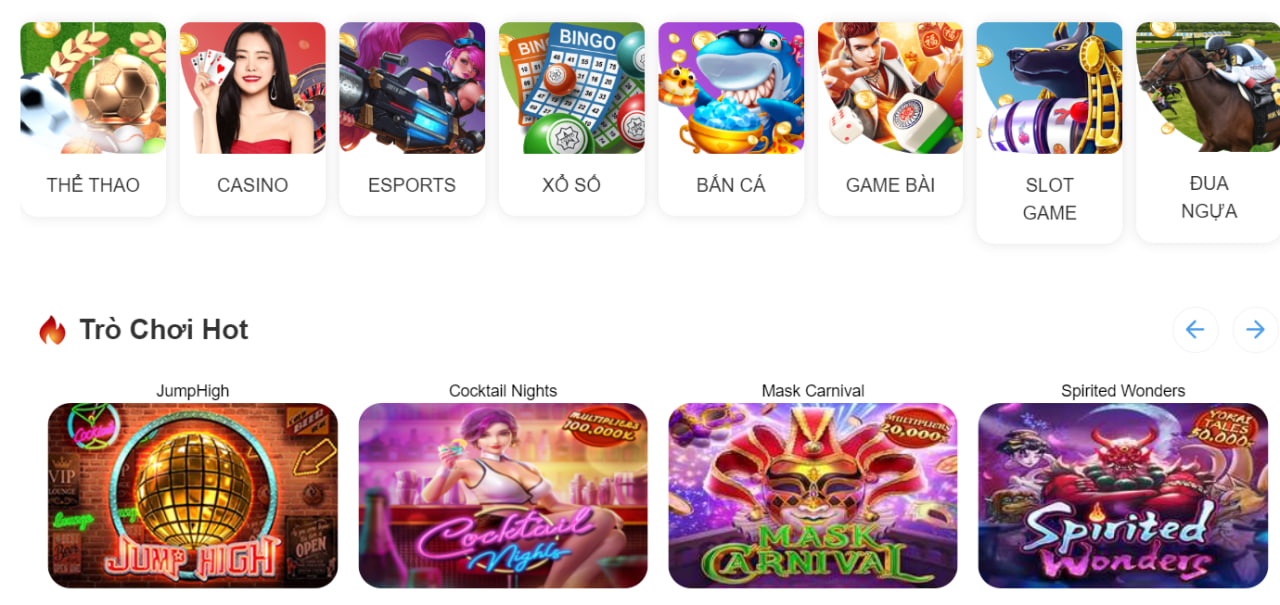Screen dimensions: 1280x605
Task: Open the JumpHigh game thumbnail
Action: pos(193,495)
